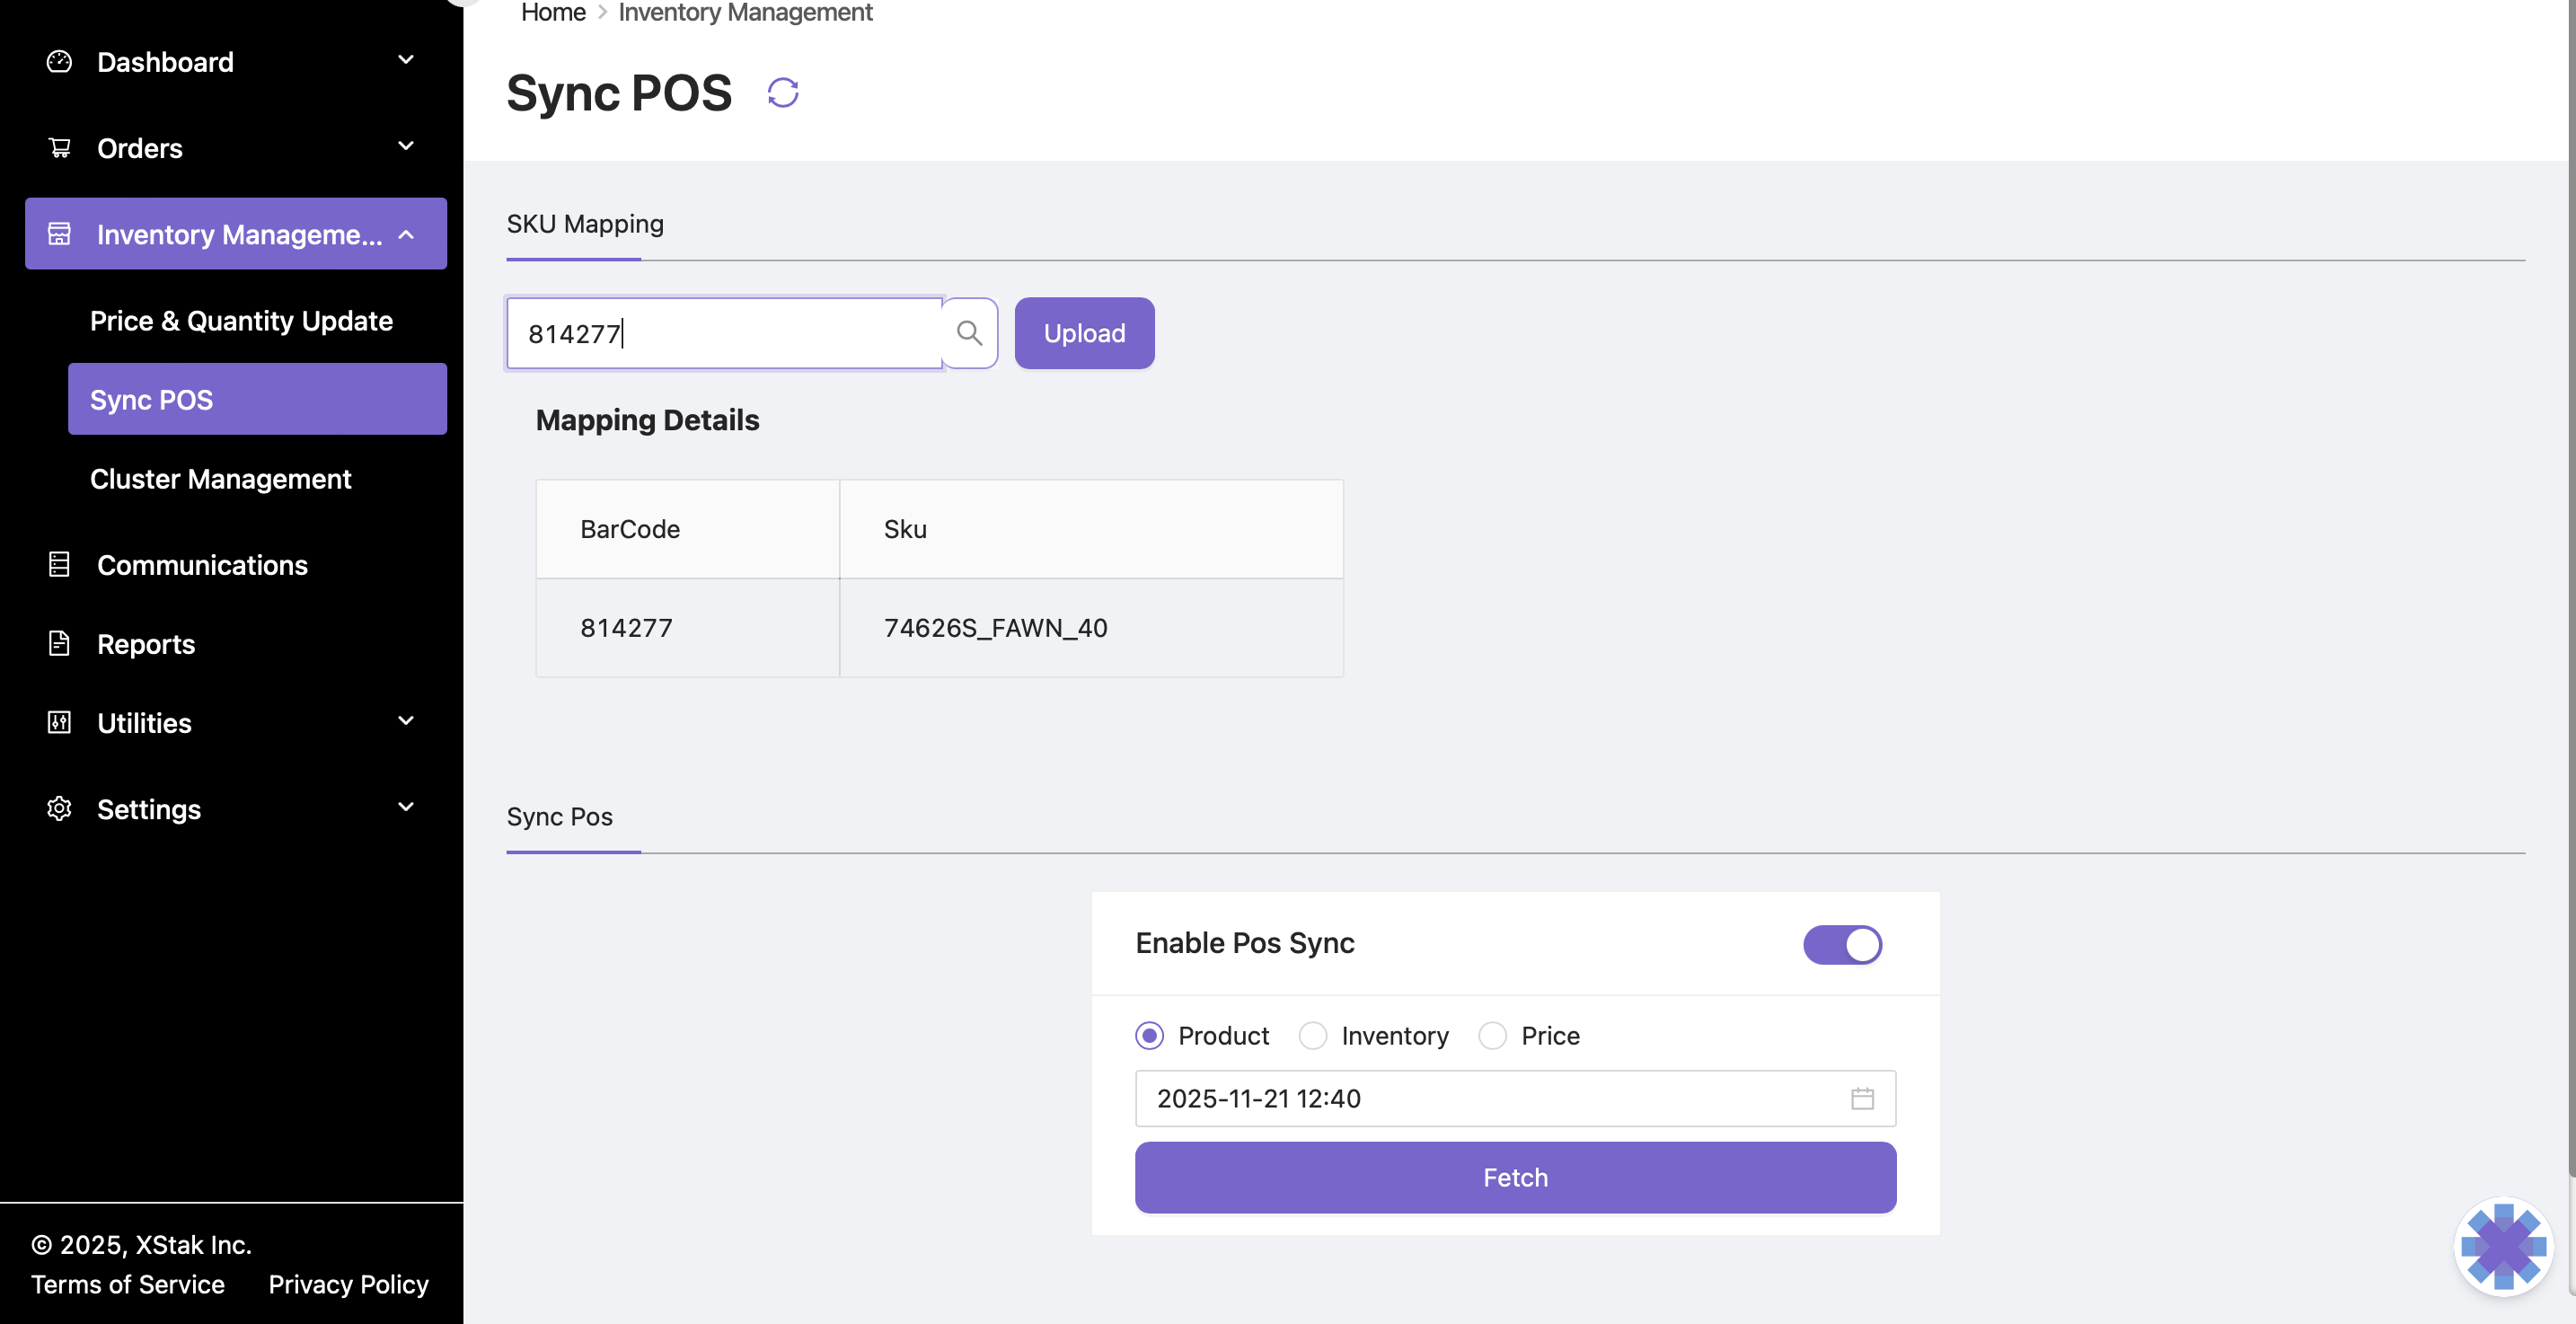Expand the Utilities menu chevron
The image size is (2576, 1324).
406,721
